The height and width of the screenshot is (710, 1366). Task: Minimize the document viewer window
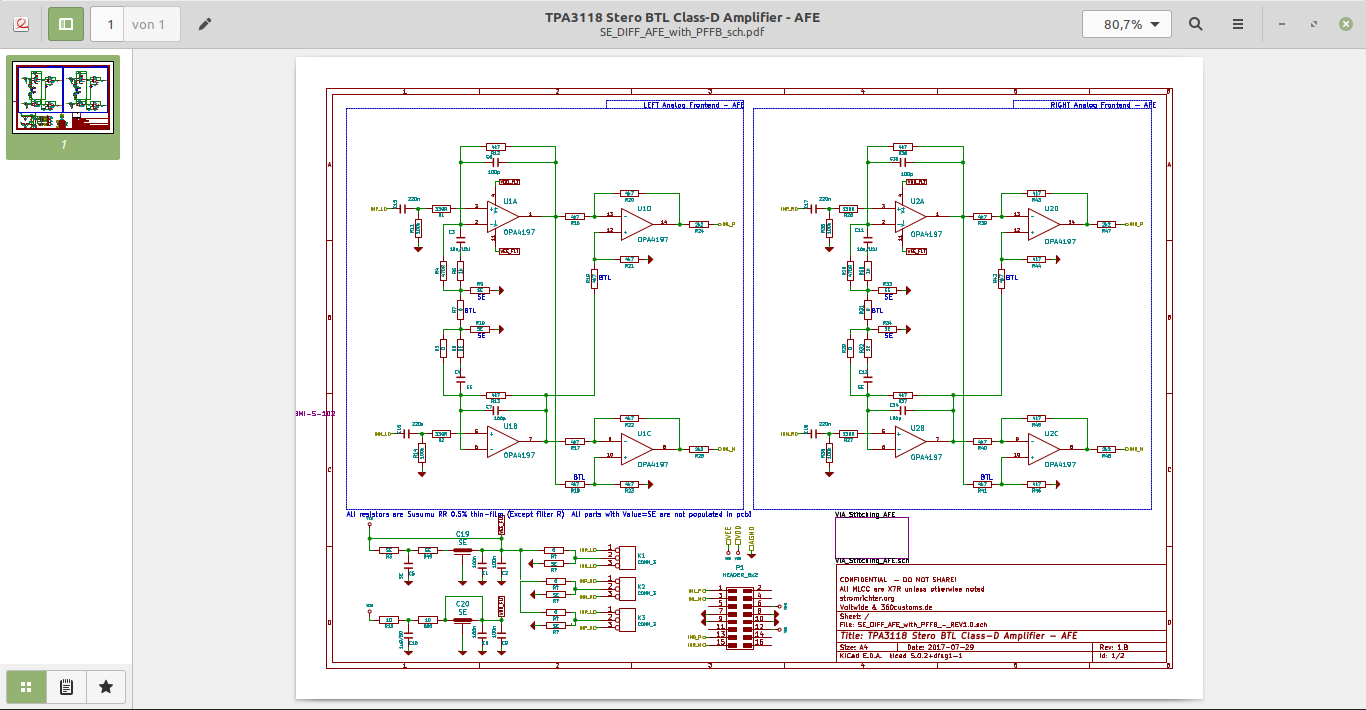pos(1282,24)
